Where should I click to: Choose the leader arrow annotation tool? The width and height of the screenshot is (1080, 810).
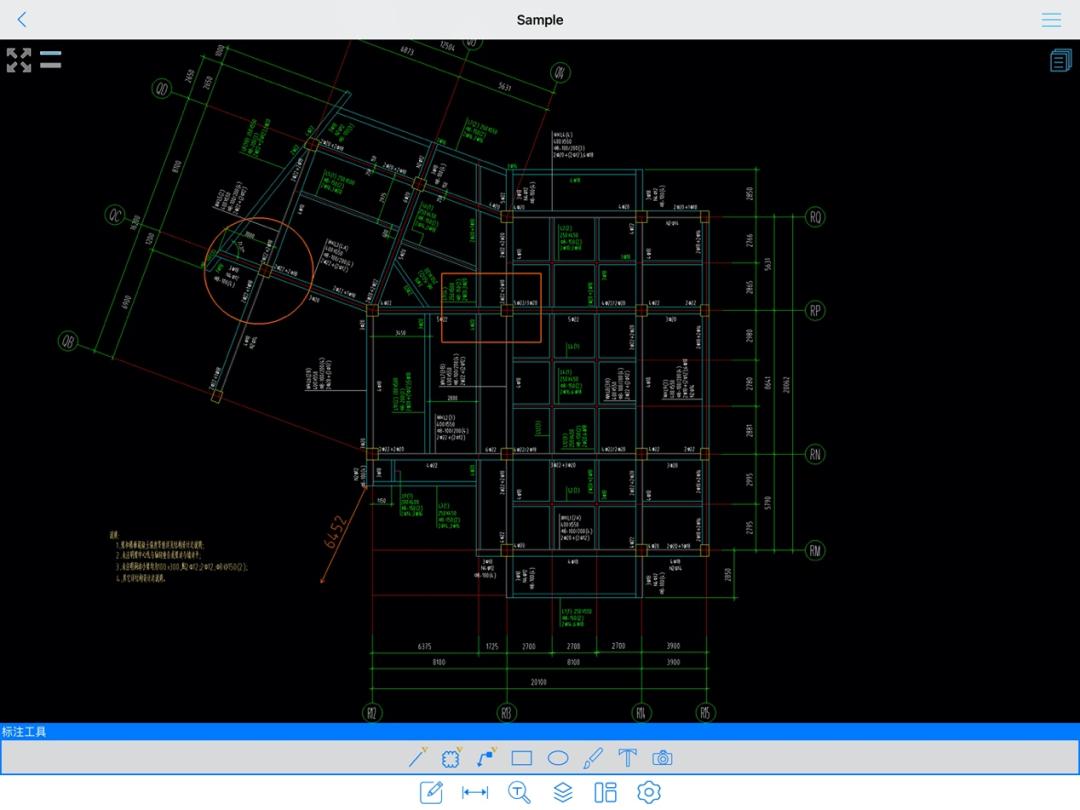click(486, 758)
